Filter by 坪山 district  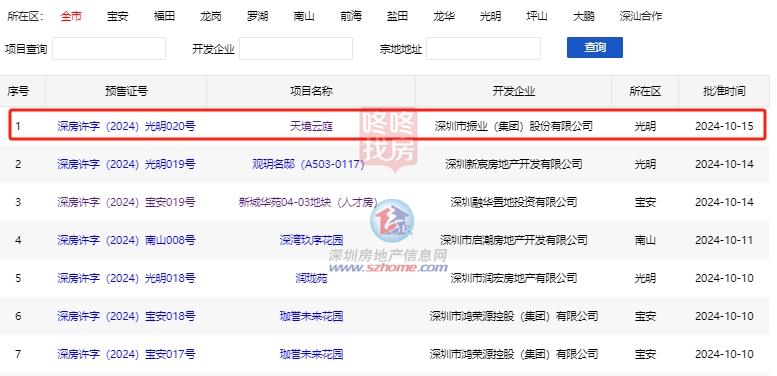coord(537,16)
